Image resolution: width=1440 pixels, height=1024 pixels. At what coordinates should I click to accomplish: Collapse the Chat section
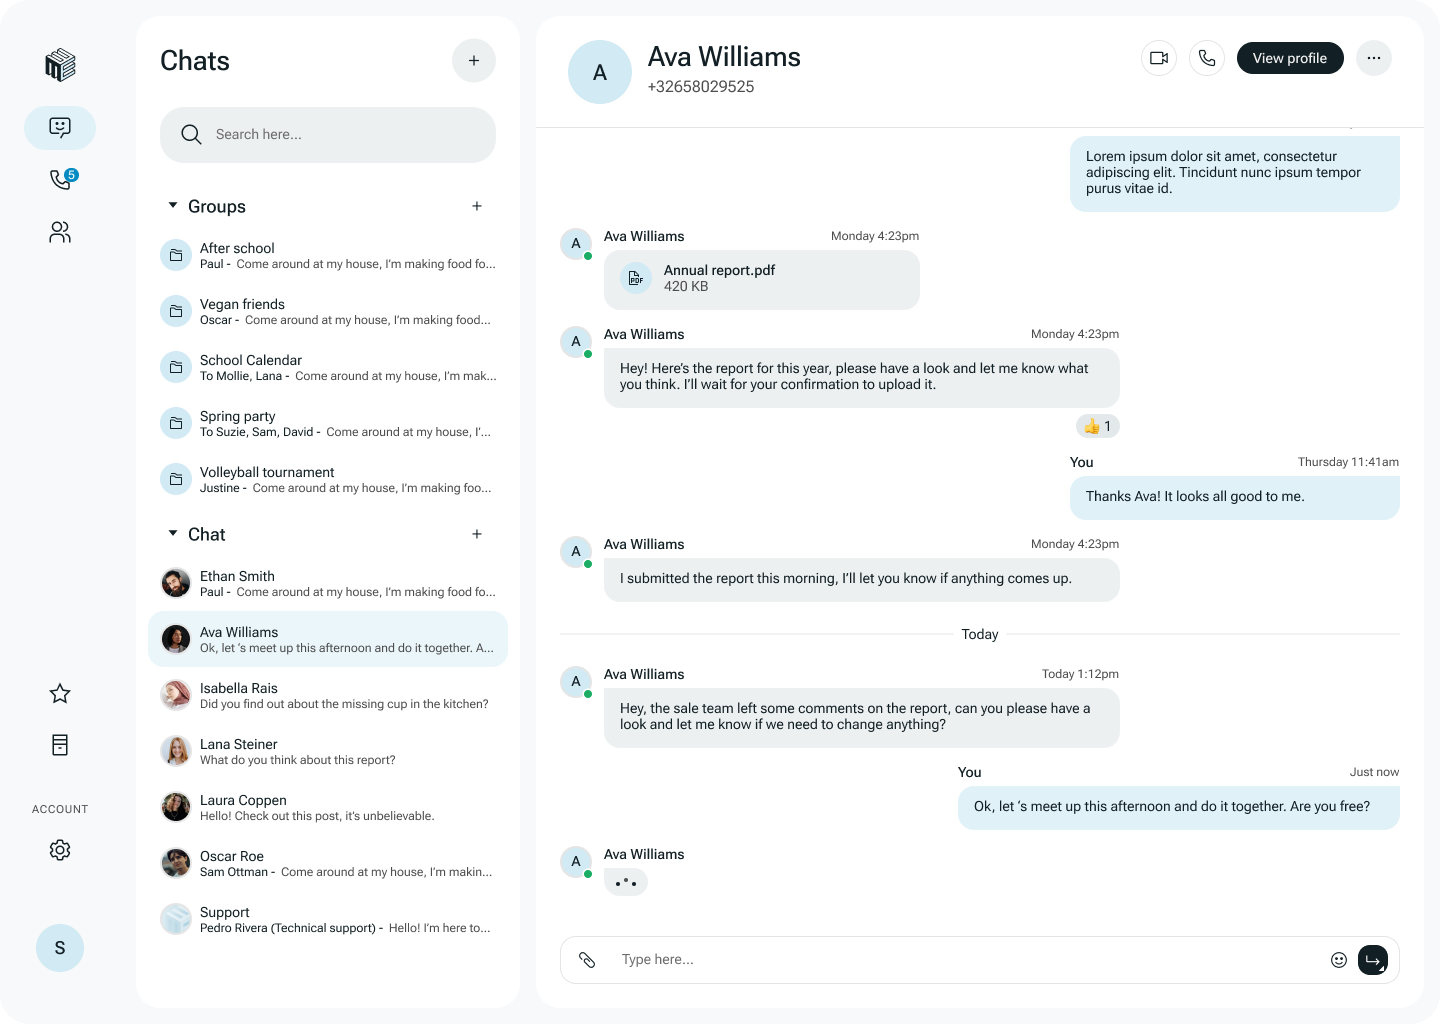pos(173,534)
